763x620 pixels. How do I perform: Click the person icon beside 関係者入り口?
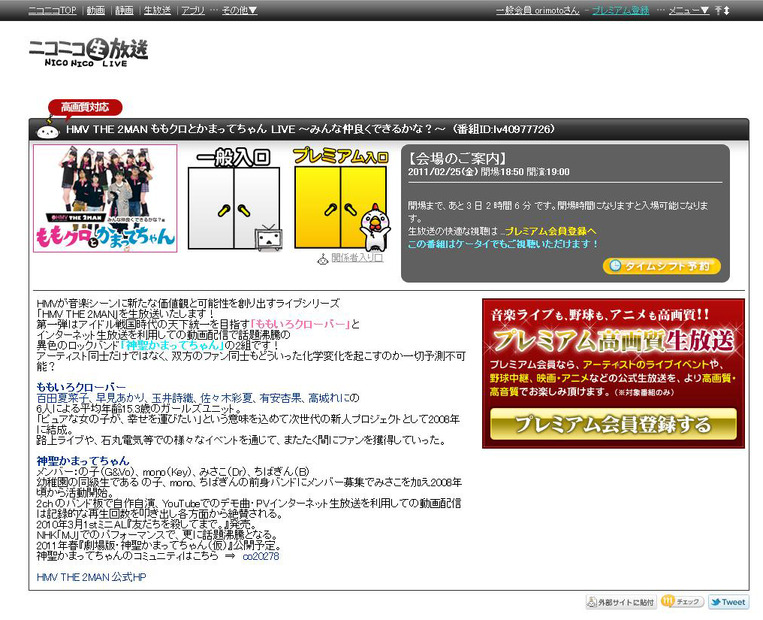323,259
